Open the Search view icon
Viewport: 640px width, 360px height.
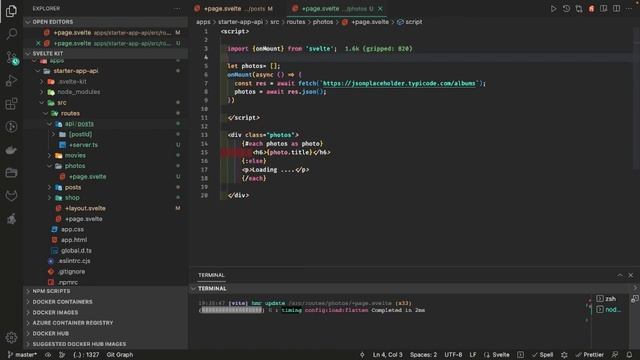pyautogui.click(x=11, y=33)
